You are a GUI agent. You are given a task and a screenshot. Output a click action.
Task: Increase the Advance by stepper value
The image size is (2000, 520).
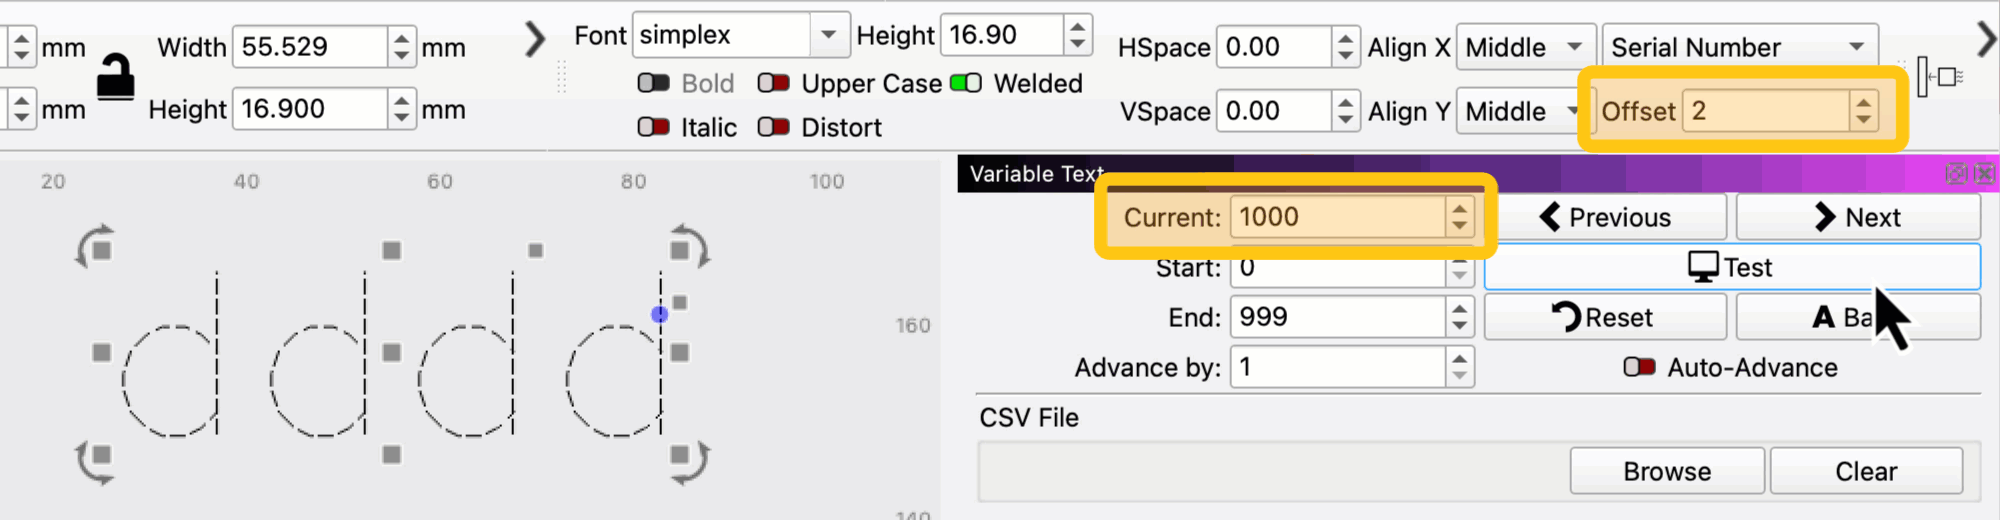pos(1460,359)
